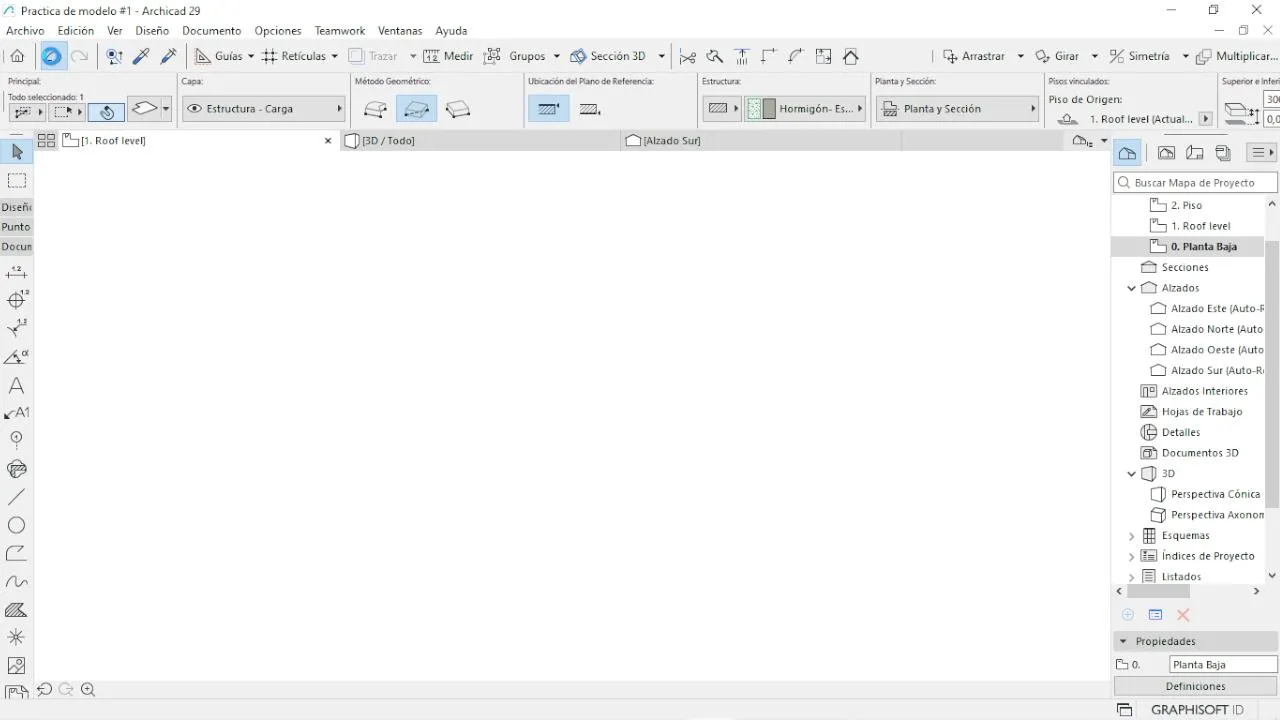Click the Trim icon next to scissors

click(x=715, y=56)
